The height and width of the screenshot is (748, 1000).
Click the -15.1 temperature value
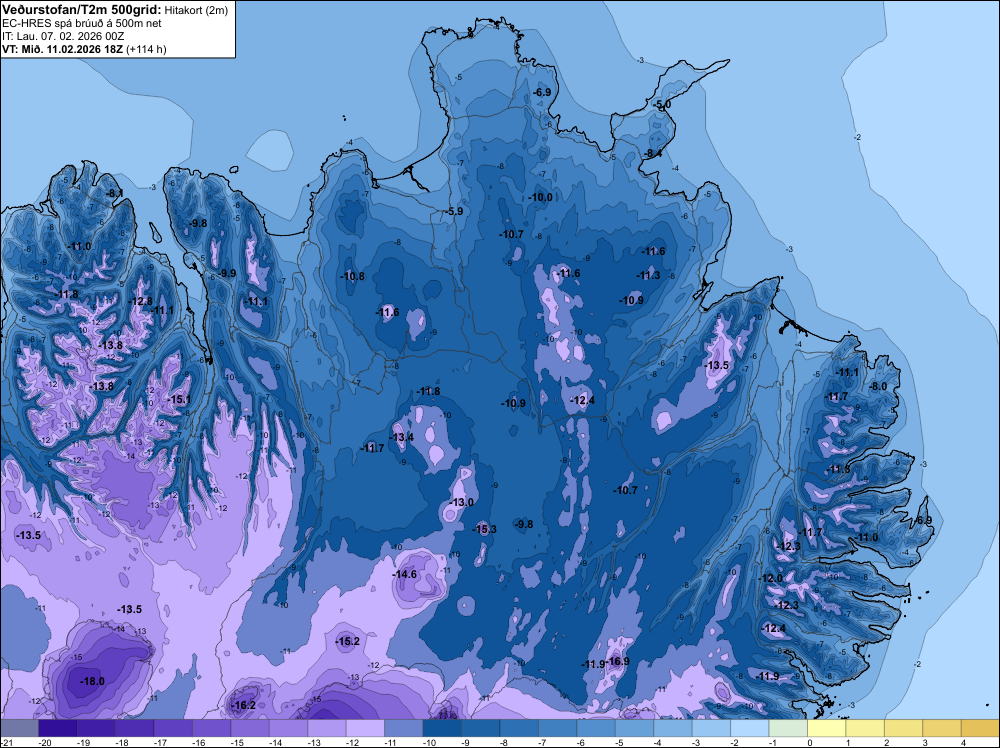(x=179, y=399)
